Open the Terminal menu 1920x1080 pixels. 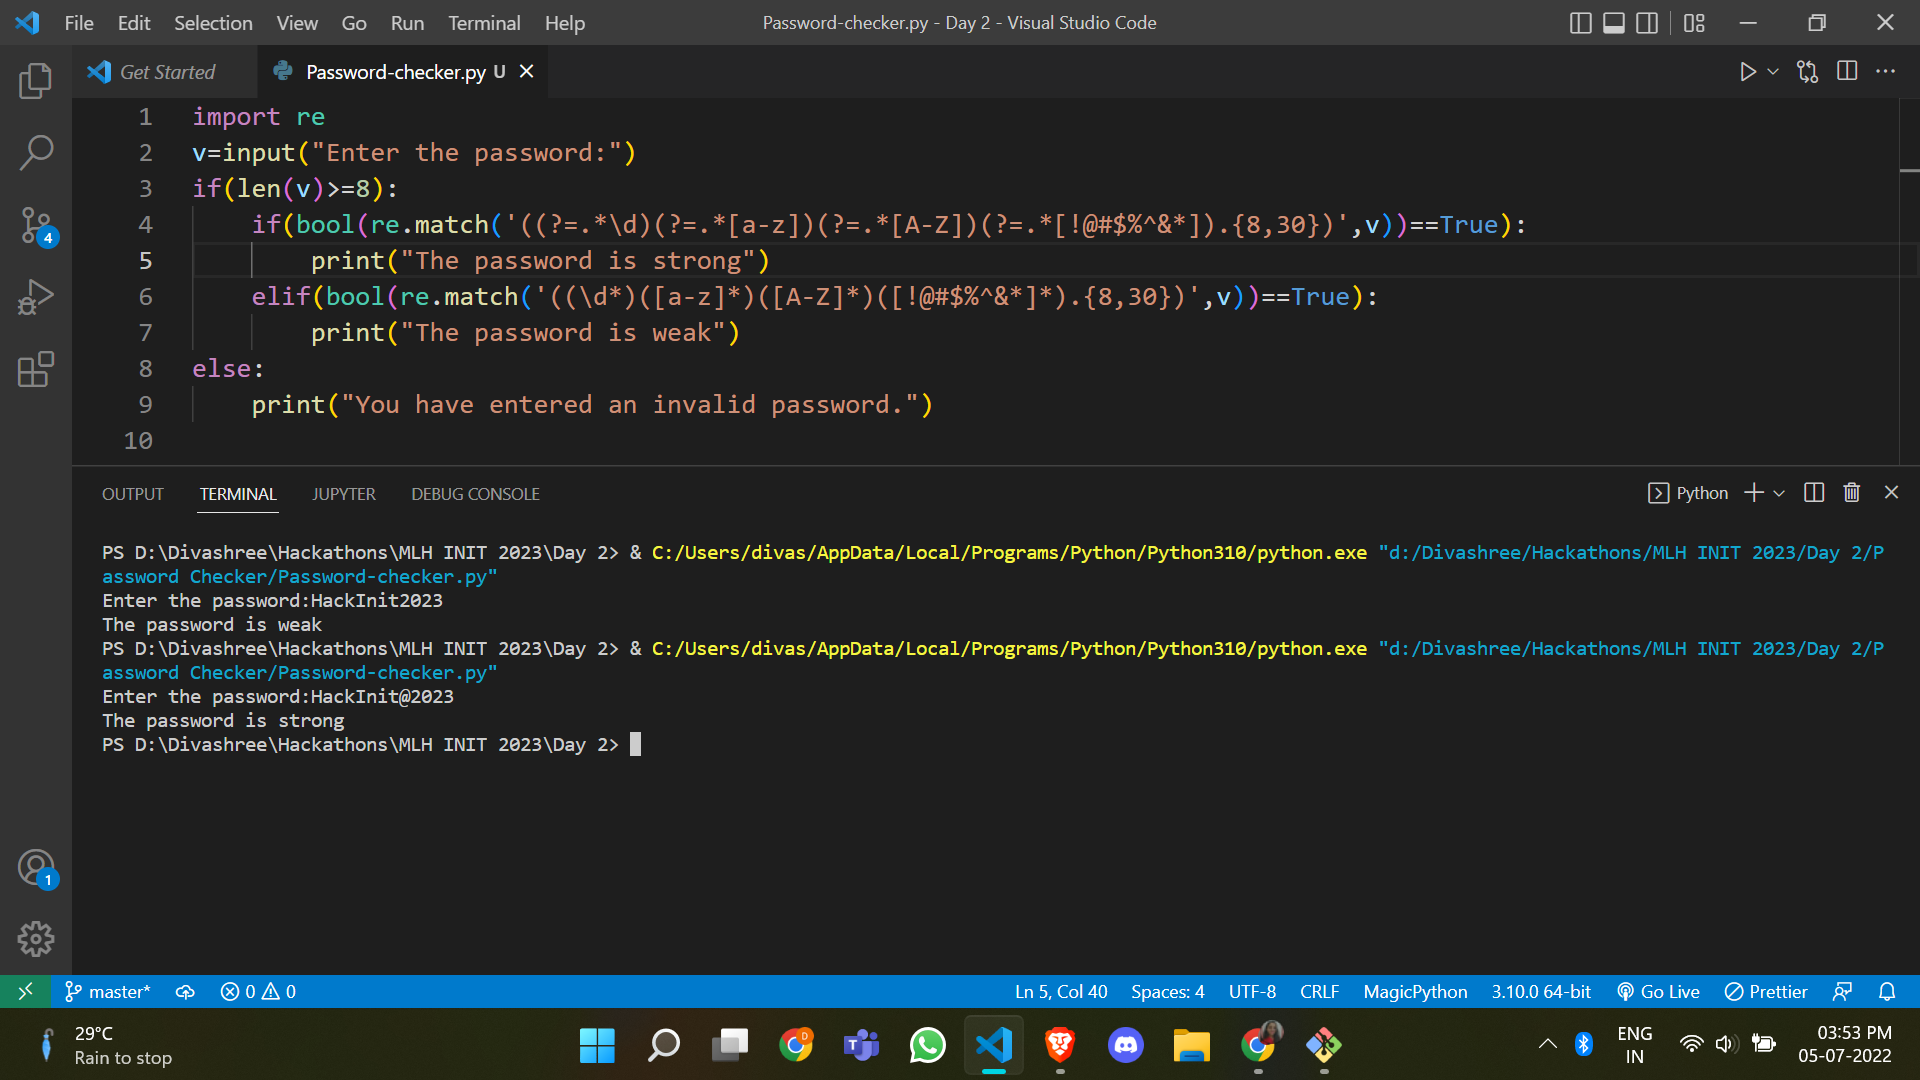[484, 22]
